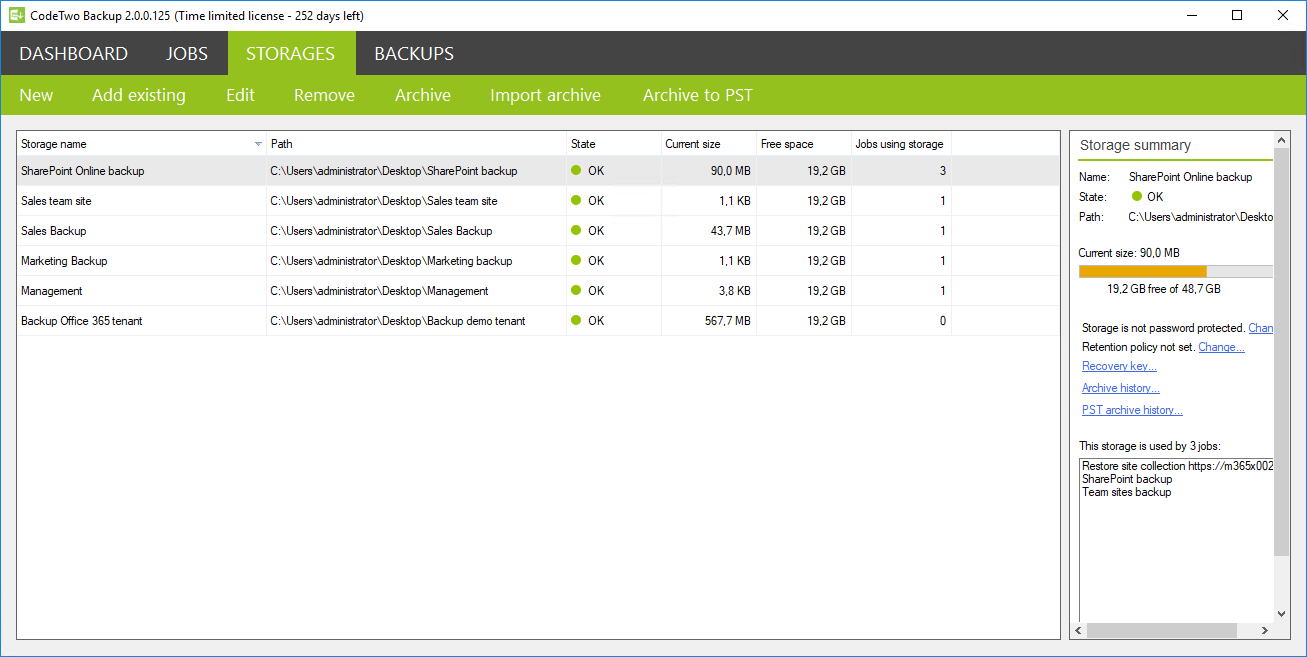Sort by Jobs using storage column header
The width and height of the screenshot is (1307, 657).
click(x=901, y=144)
